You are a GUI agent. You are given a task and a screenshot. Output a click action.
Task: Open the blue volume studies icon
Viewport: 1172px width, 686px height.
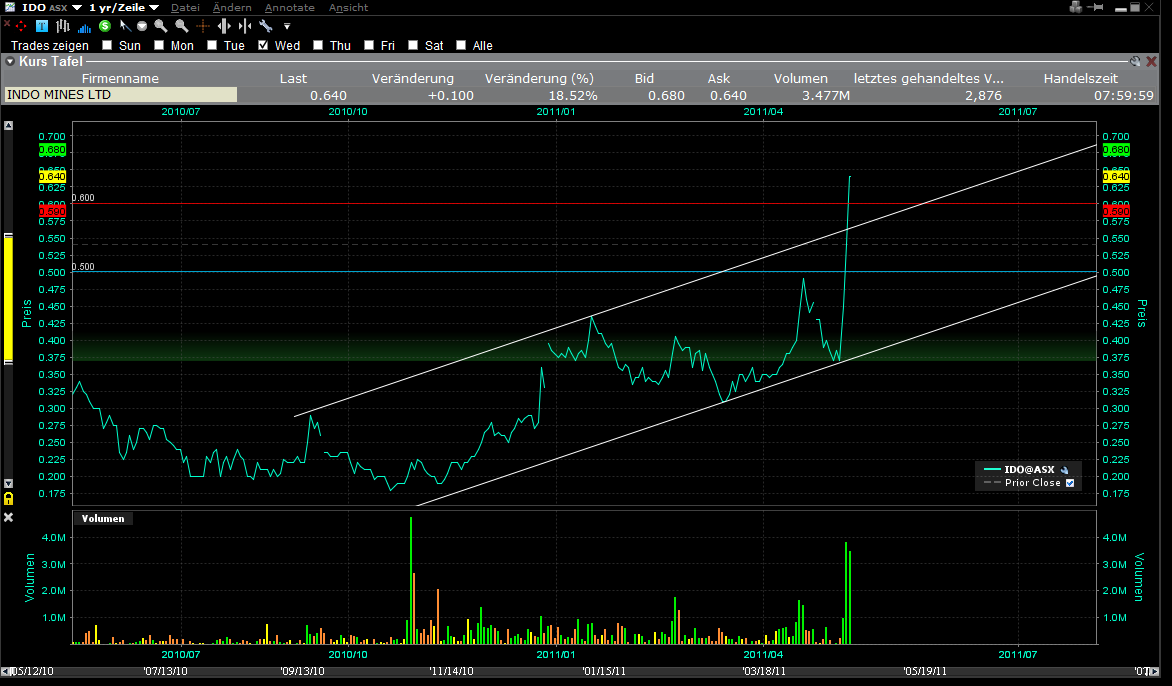84,27
